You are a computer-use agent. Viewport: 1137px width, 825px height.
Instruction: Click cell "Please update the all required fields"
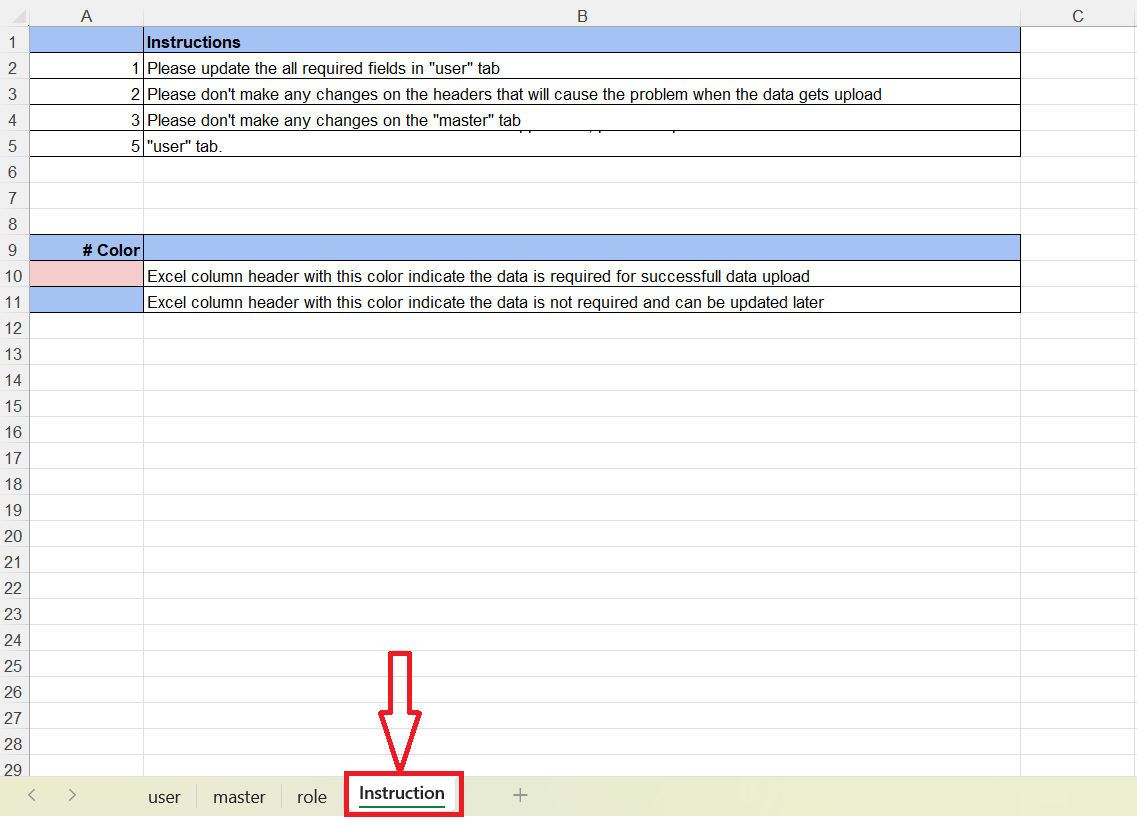point(582,67)
